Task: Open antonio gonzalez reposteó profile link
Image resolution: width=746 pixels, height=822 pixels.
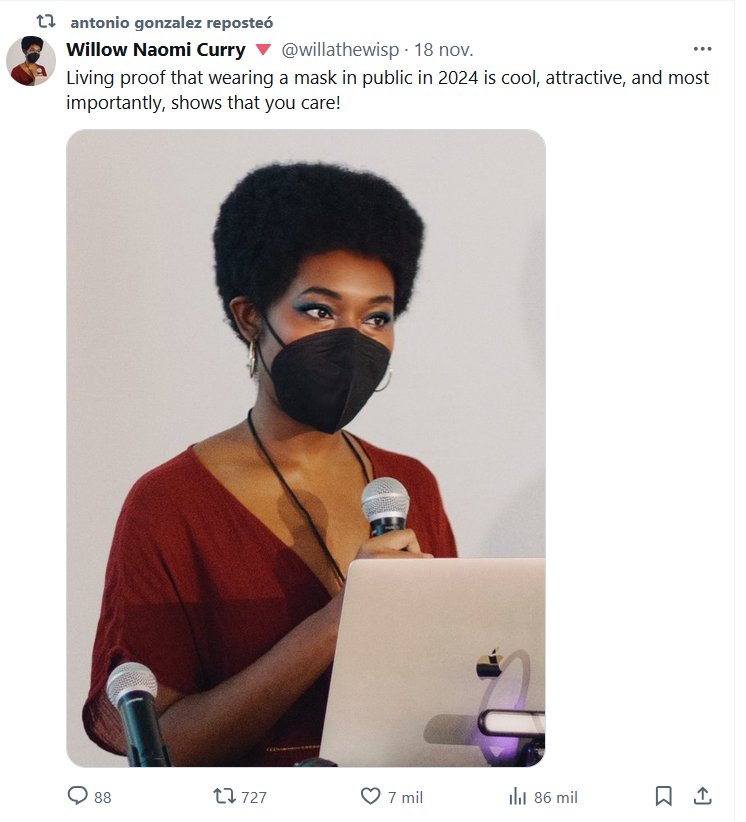Action: [172, 23]
